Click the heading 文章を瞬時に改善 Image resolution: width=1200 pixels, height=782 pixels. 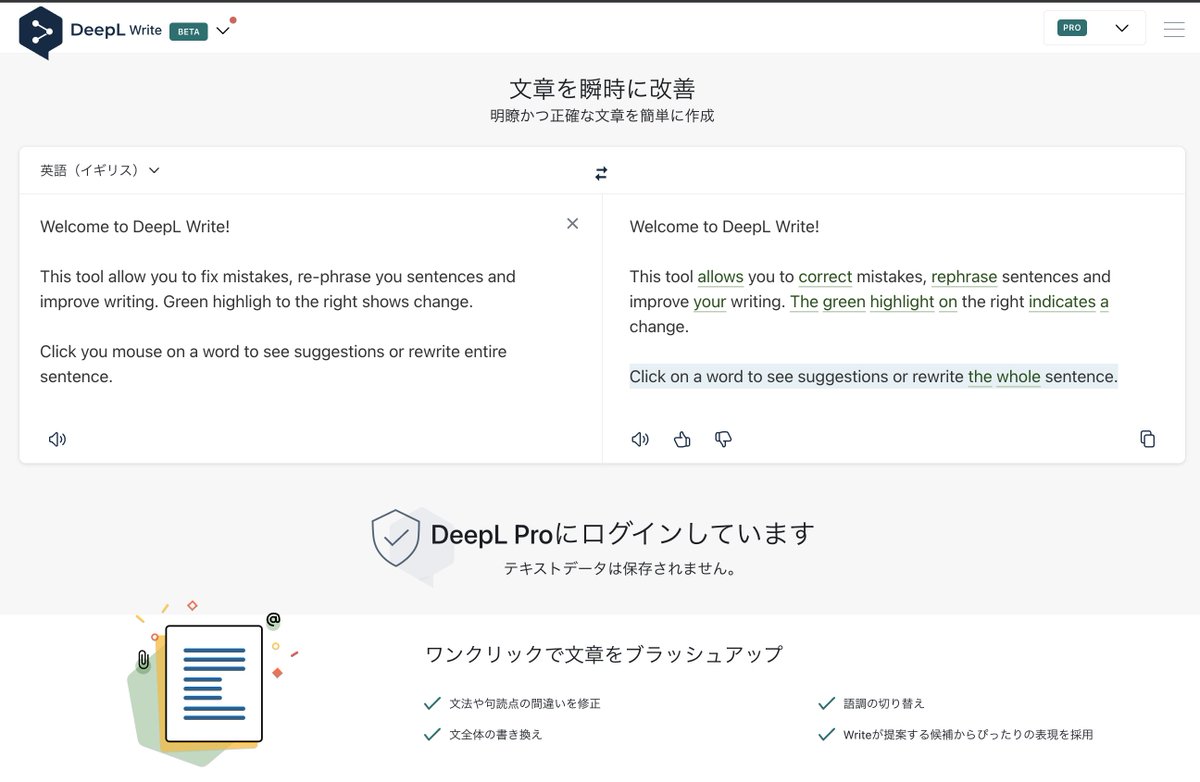pos(602,88)
